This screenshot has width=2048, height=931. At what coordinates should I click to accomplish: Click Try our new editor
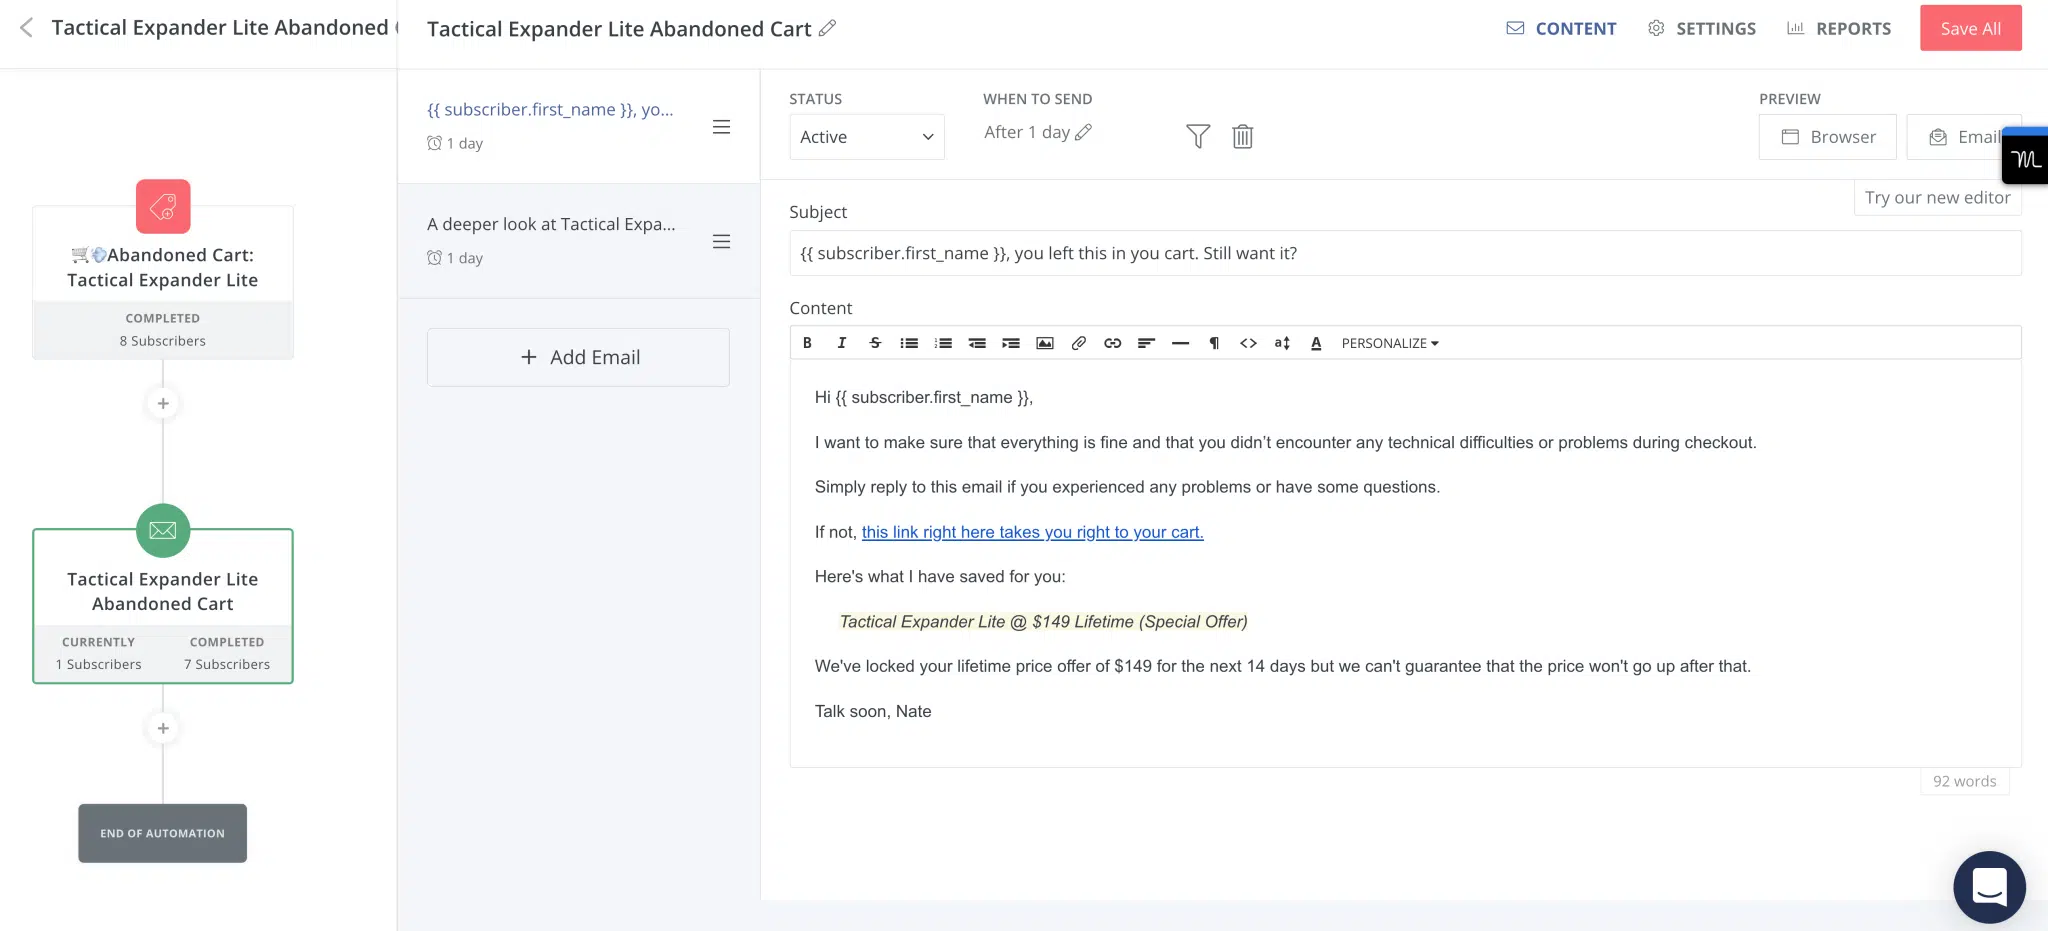coord(1937,198)
